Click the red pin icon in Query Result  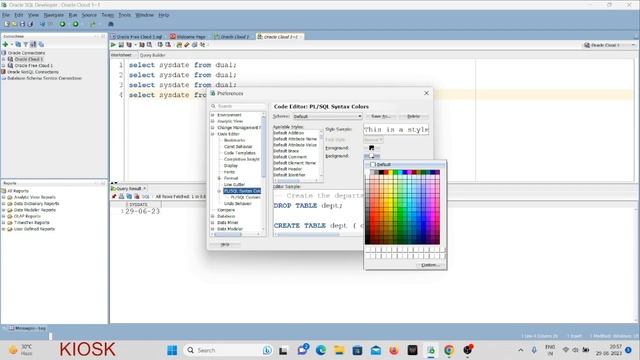[114, 196]
